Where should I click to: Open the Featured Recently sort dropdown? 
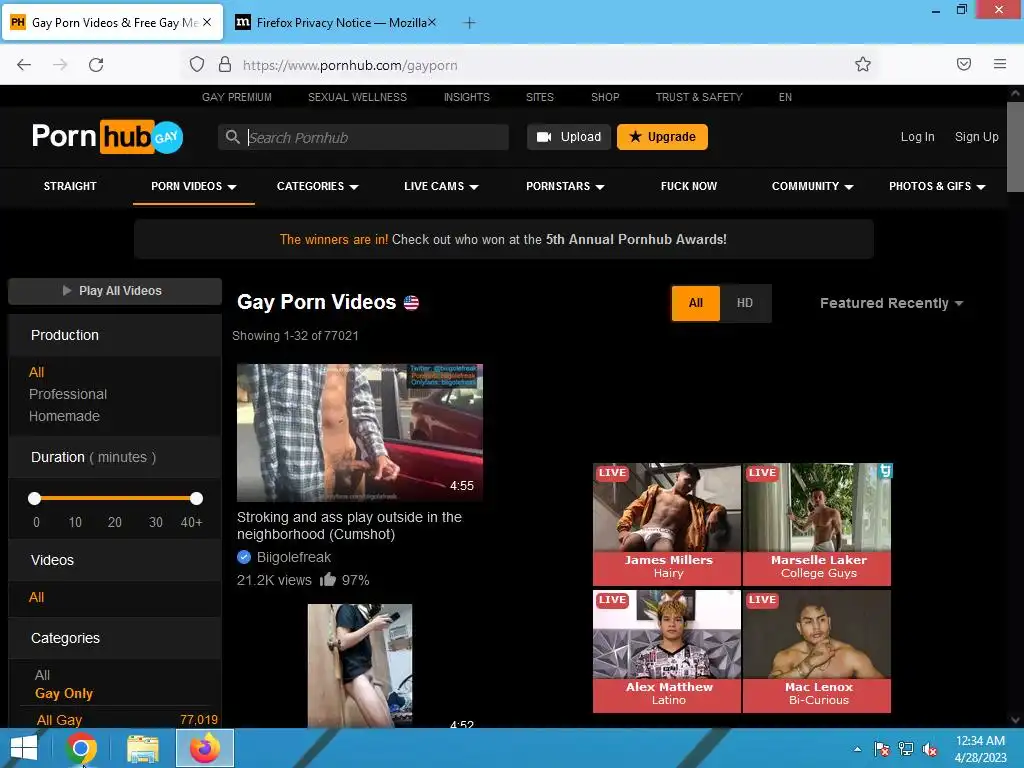pyautogui.click(x=891, y=303)
